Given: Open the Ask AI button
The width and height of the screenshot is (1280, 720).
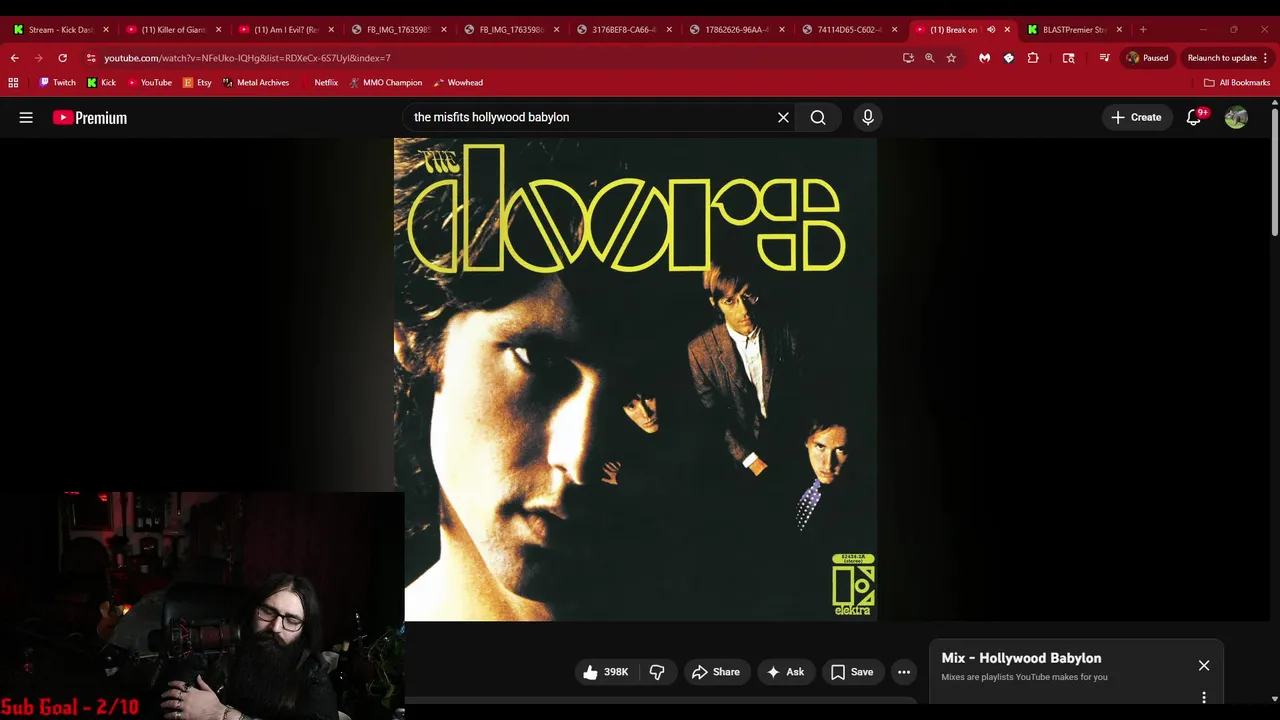Looking at the screenshot, I should 786,672.
